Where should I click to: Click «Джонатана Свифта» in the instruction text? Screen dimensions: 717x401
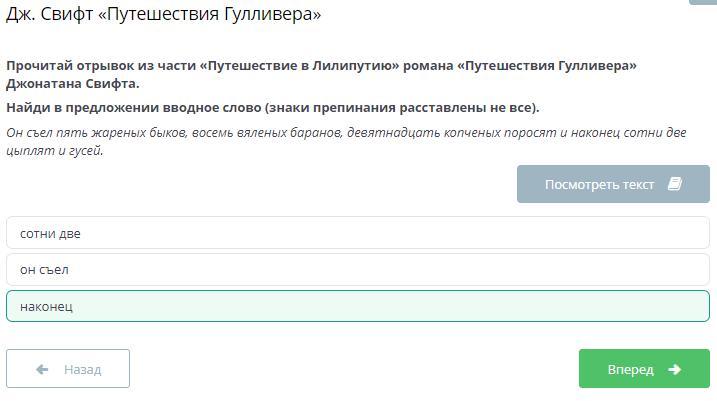tap(72, 83)
